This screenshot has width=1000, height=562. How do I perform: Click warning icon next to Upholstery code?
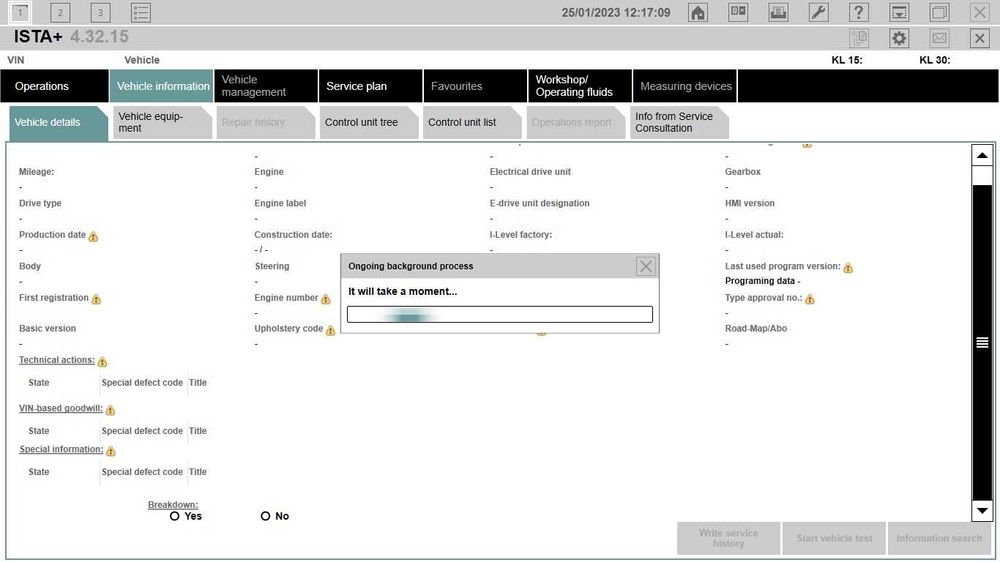(x=330, y=330)
